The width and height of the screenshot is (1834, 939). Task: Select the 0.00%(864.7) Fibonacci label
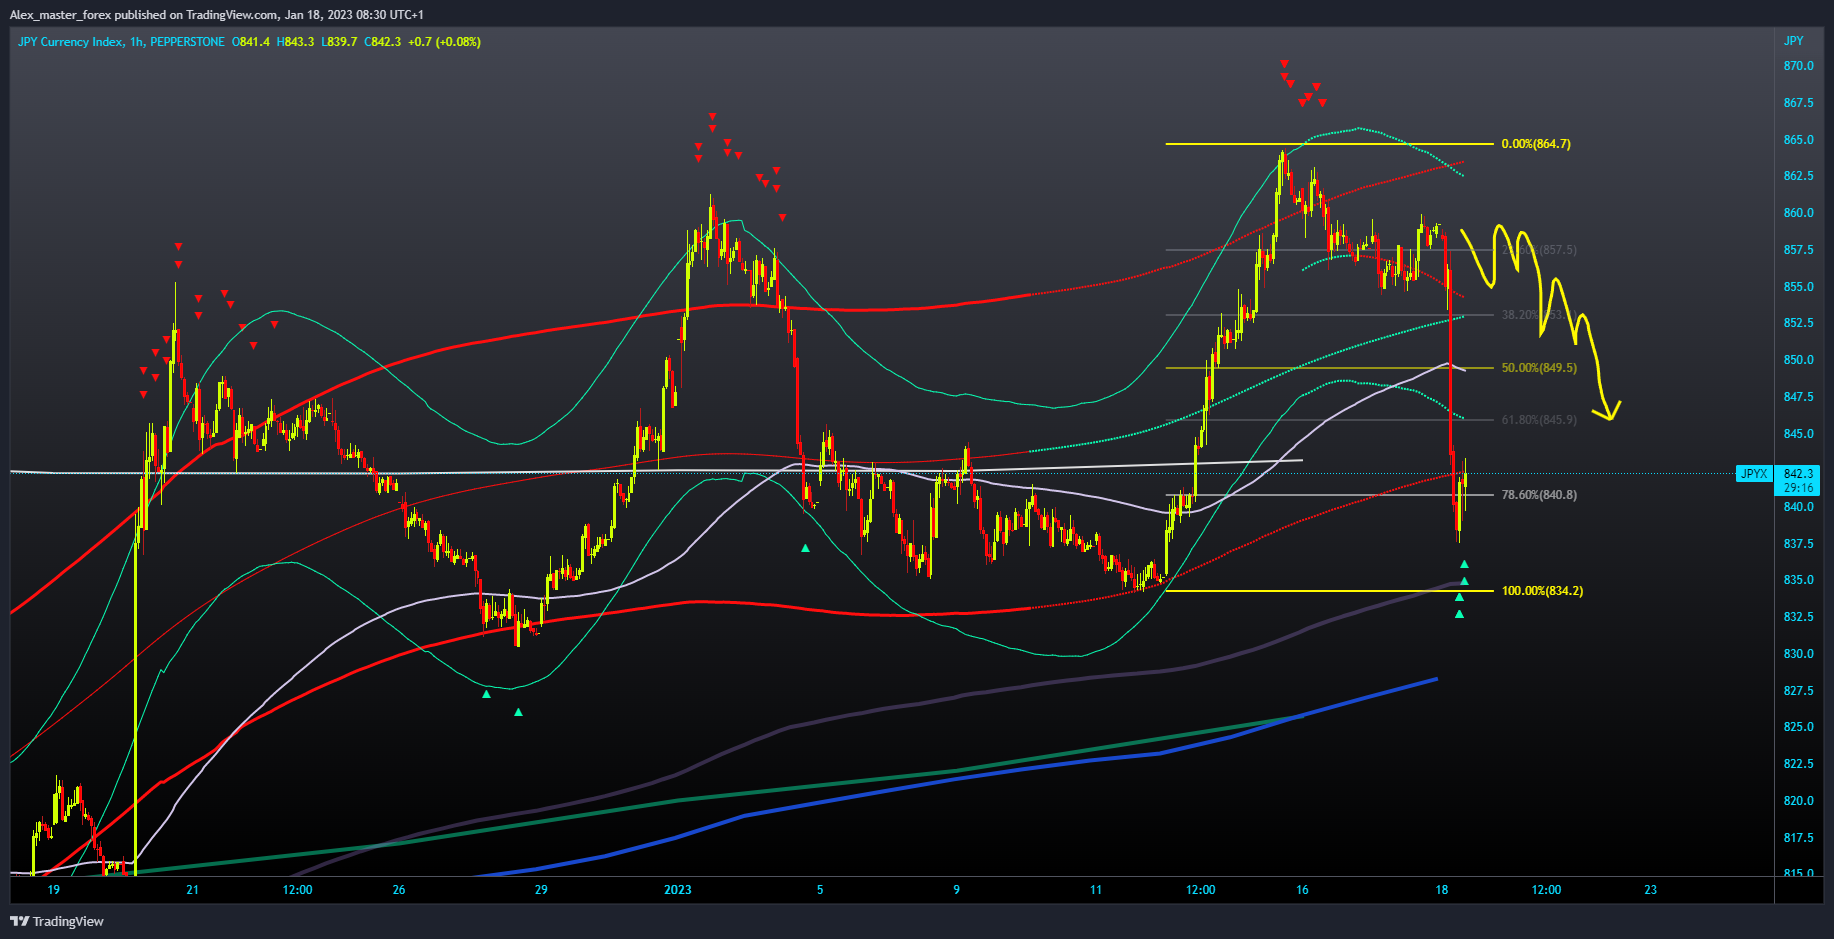(x=1536, y=144)
